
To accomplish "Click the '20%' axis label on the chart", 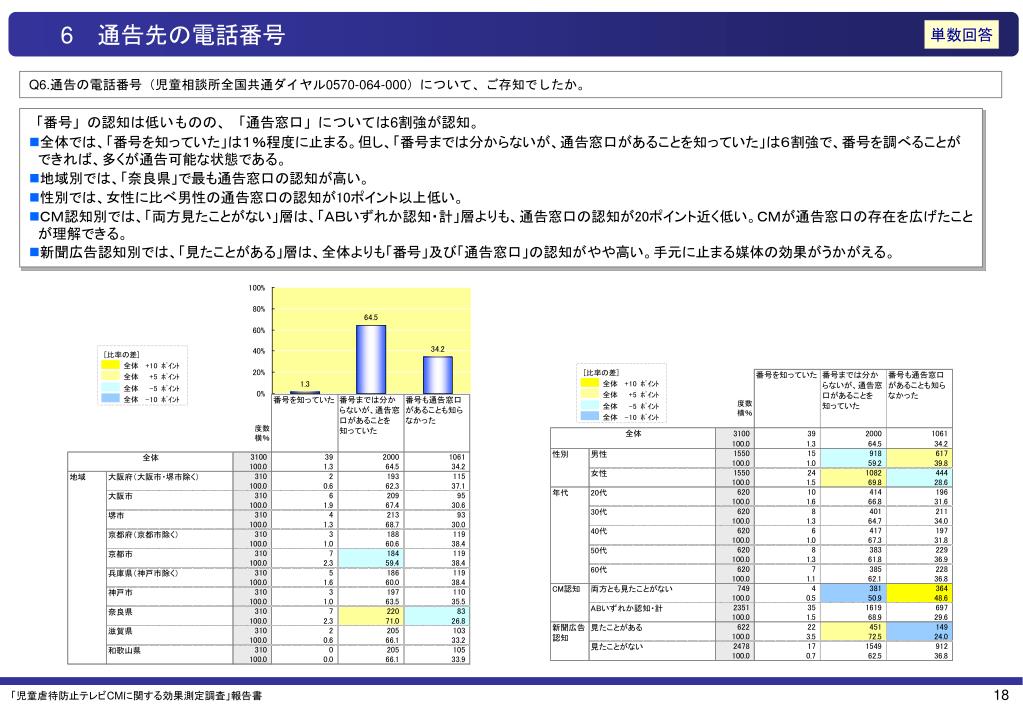I will click(x=258, y=373).
